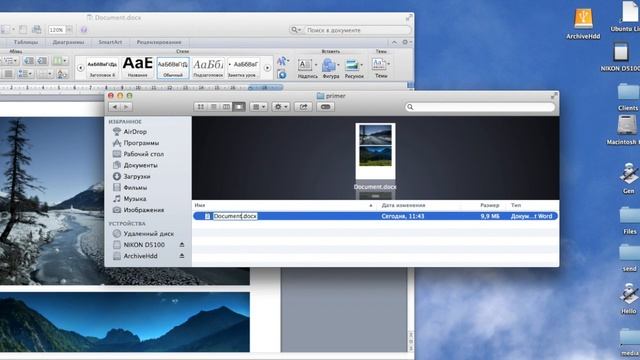
Task: Open the Диаграммы ribbon tab in Word
Action: [x=68, y=42]
